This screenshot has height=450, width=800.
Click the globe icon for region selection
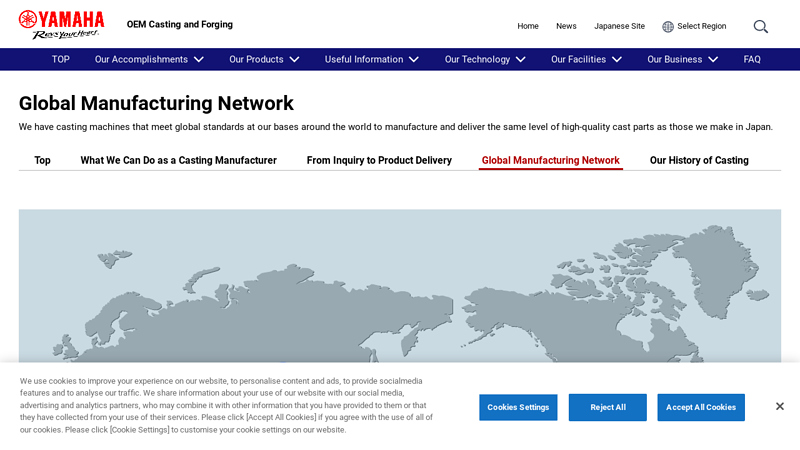[668, 27]
